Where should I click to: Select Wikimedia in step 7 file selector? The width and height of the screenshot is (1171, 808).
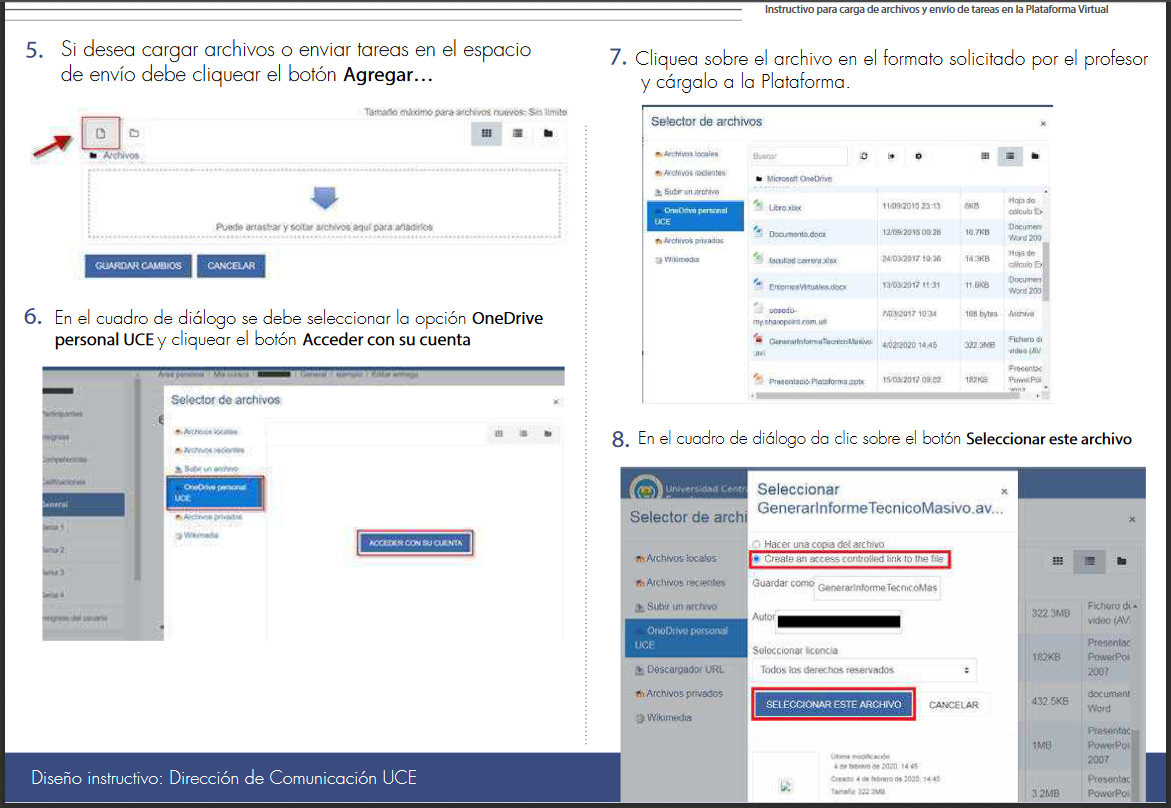pos(677,260)
